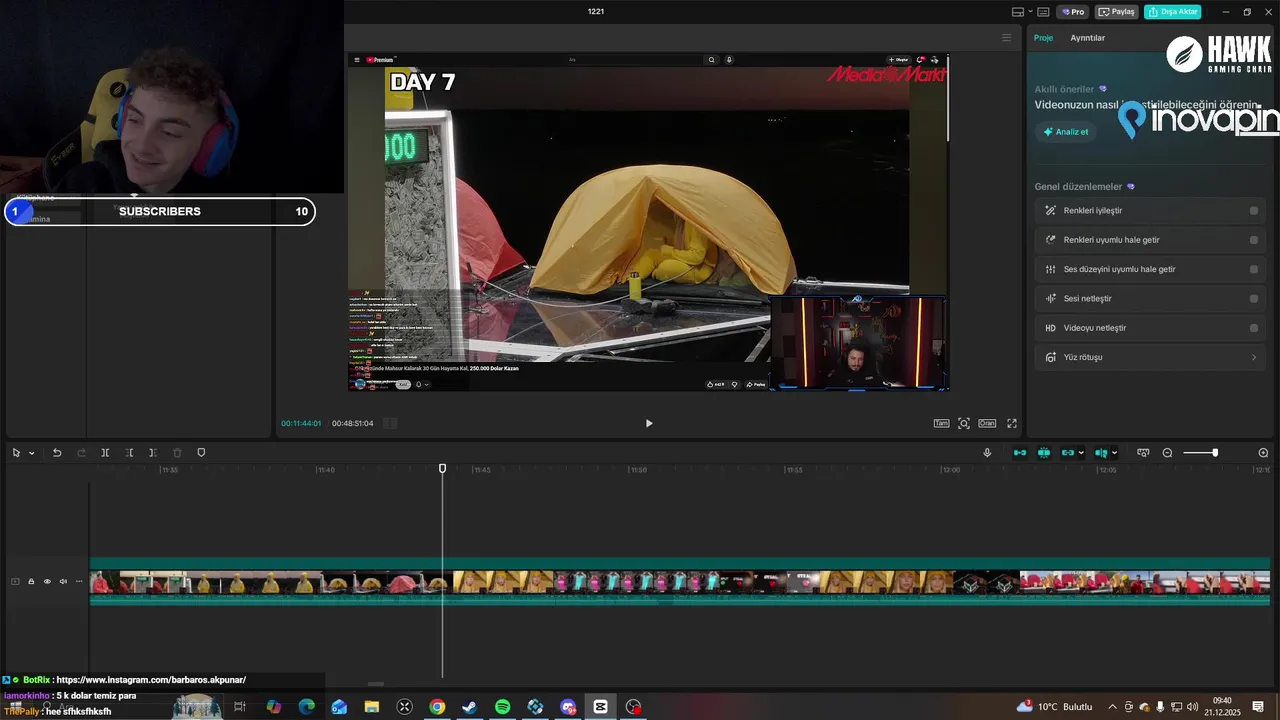Open File Explorer from the taskbar
The image size is (1280, 720).
click(x=372, y=707)
